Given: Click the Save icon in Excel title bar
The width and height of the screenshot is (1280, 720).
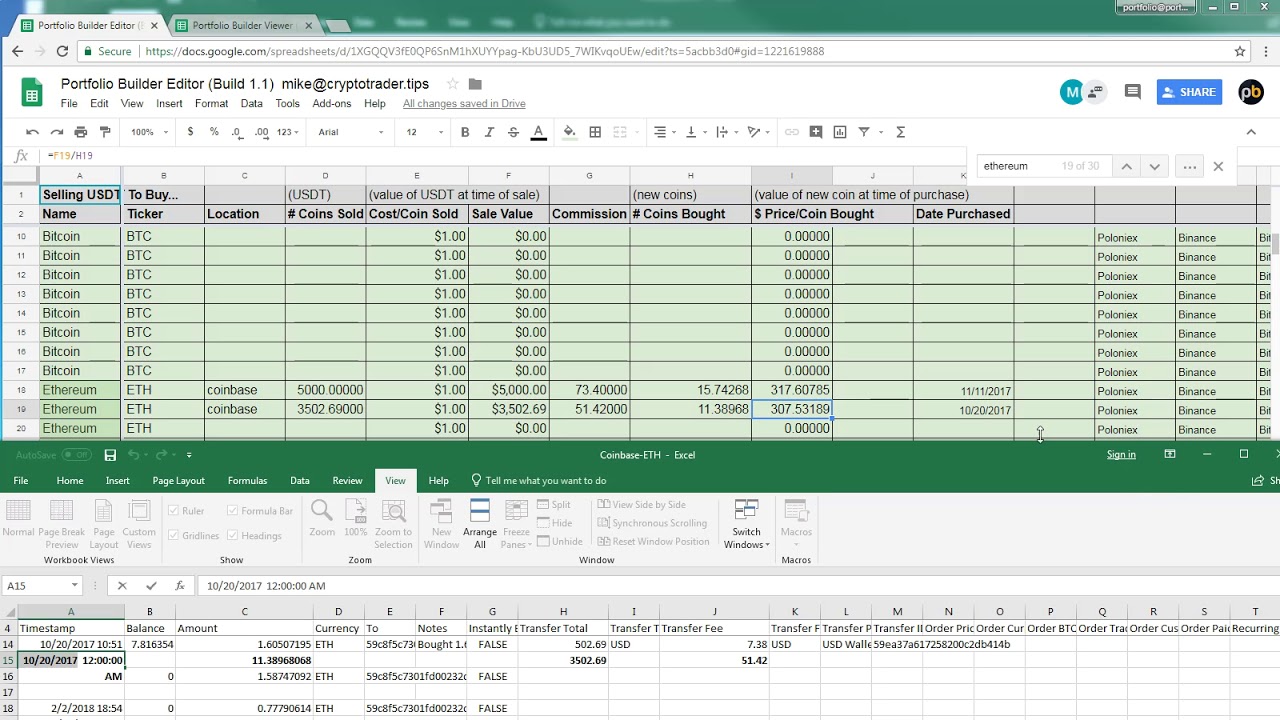Looking at the screenshot, I should point(110,455).
